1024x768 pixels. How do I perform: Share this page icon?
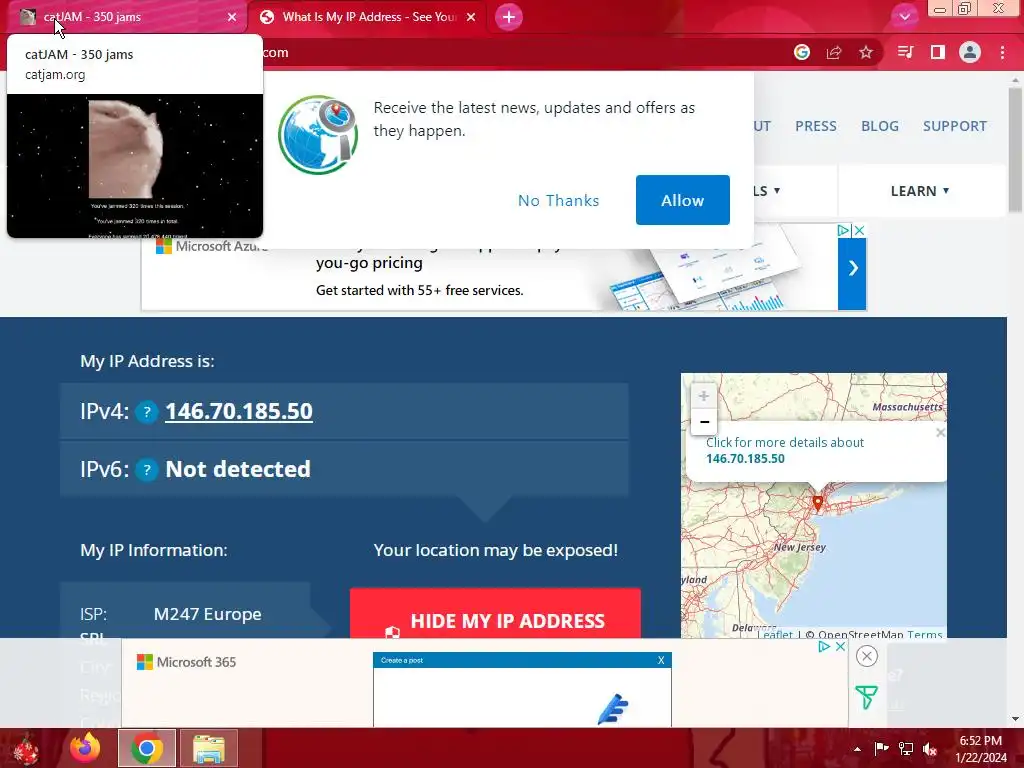click(x=834, y=52)
